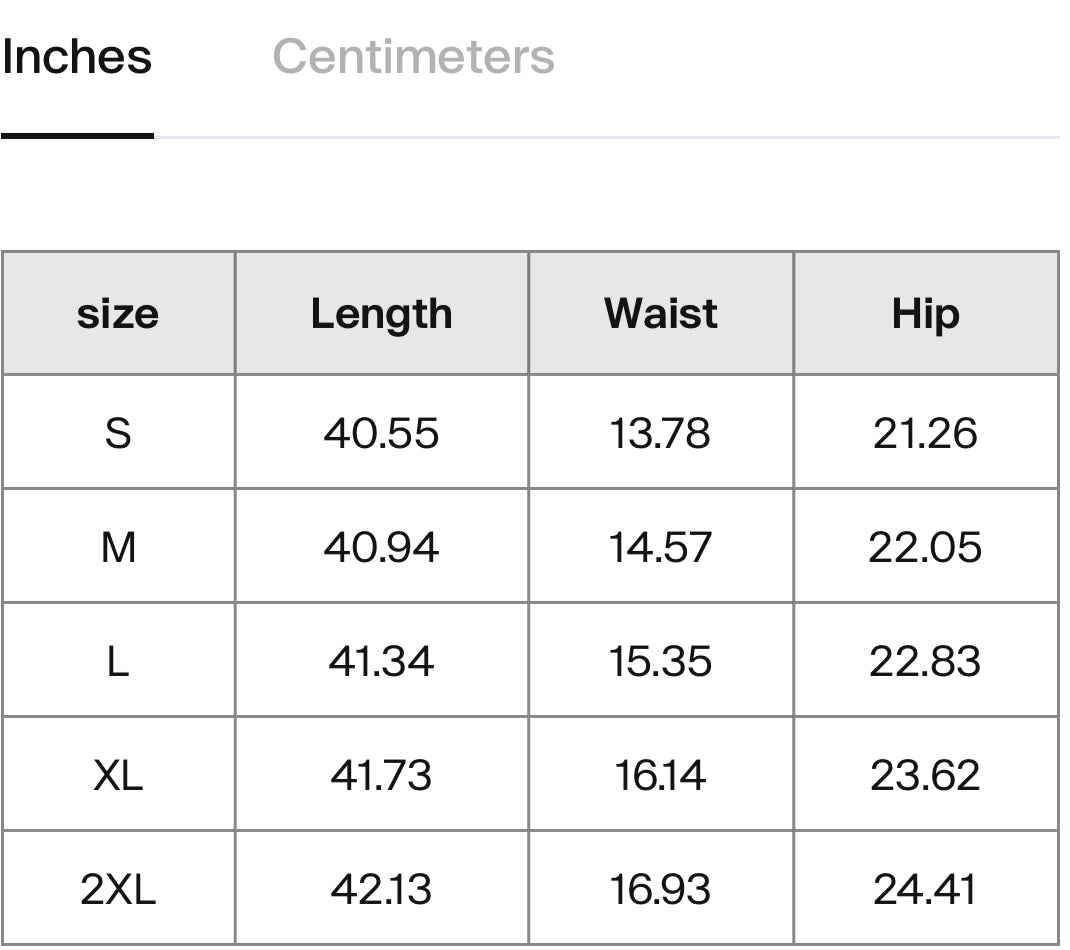This screenshot has width=1070, height=950.
Task: Click the 14.57 waist cell
Action: [661, 547]
